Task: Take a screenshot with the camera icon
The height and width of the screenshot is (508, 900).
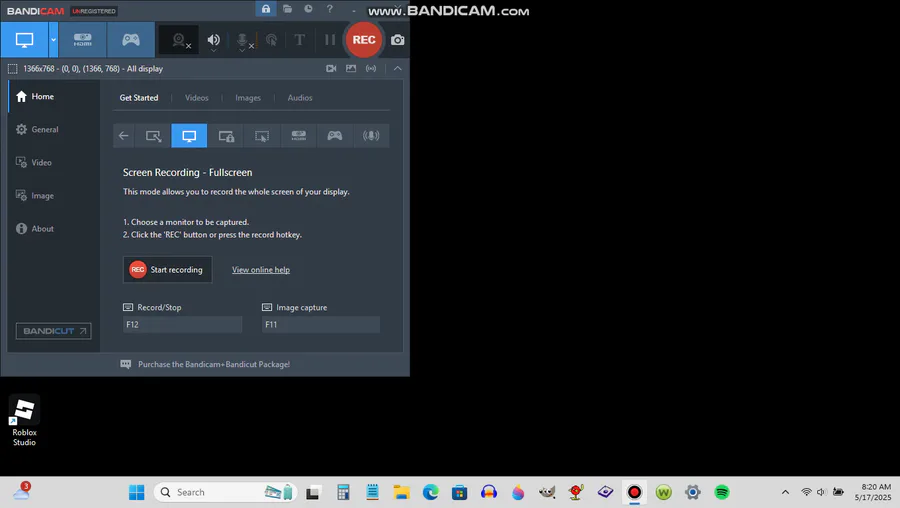Action: 397,40
